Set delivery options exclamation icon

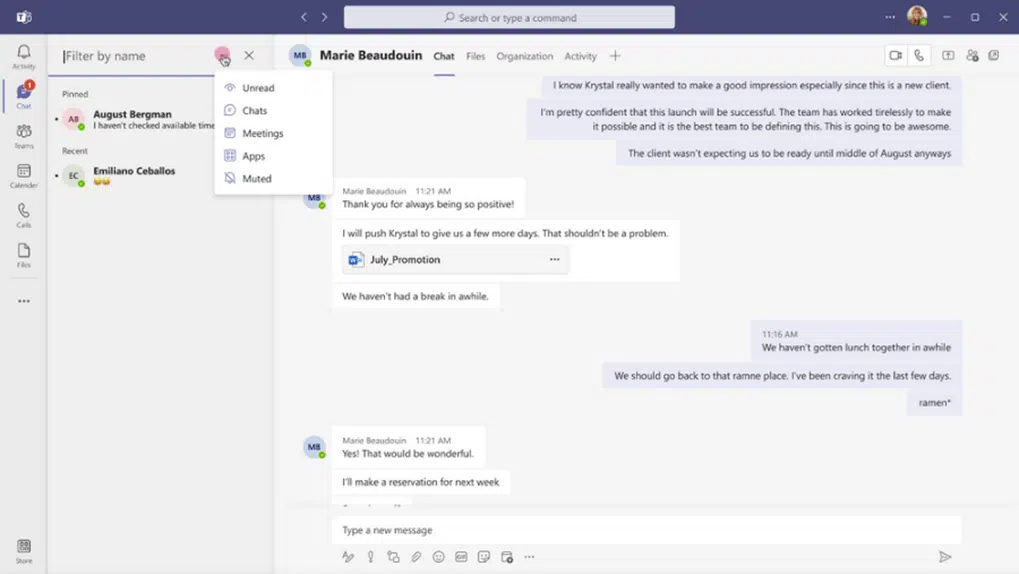point(370,556)
